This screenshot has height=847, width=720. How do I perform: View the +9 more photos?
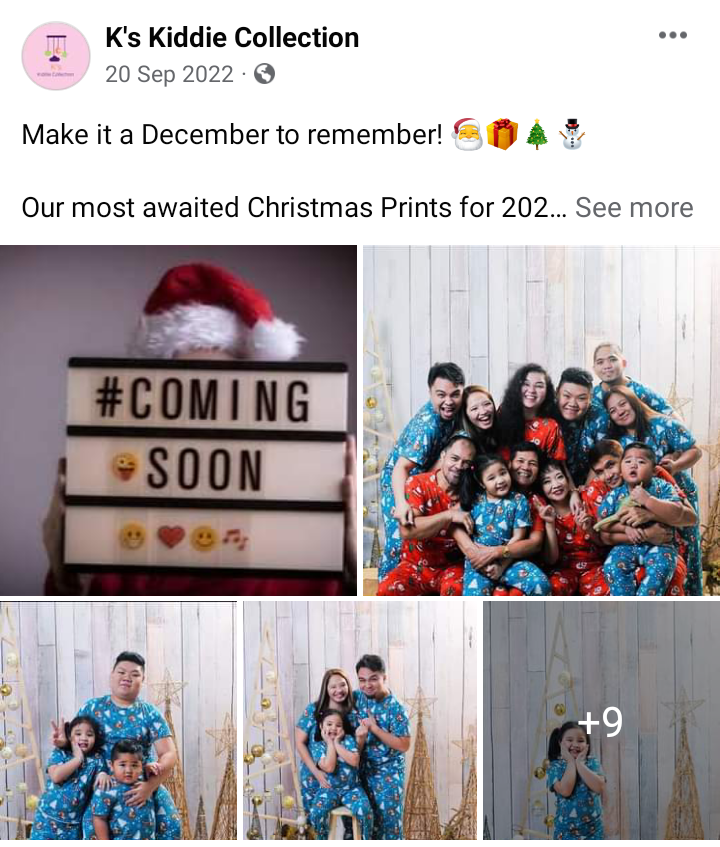(602, 721)
